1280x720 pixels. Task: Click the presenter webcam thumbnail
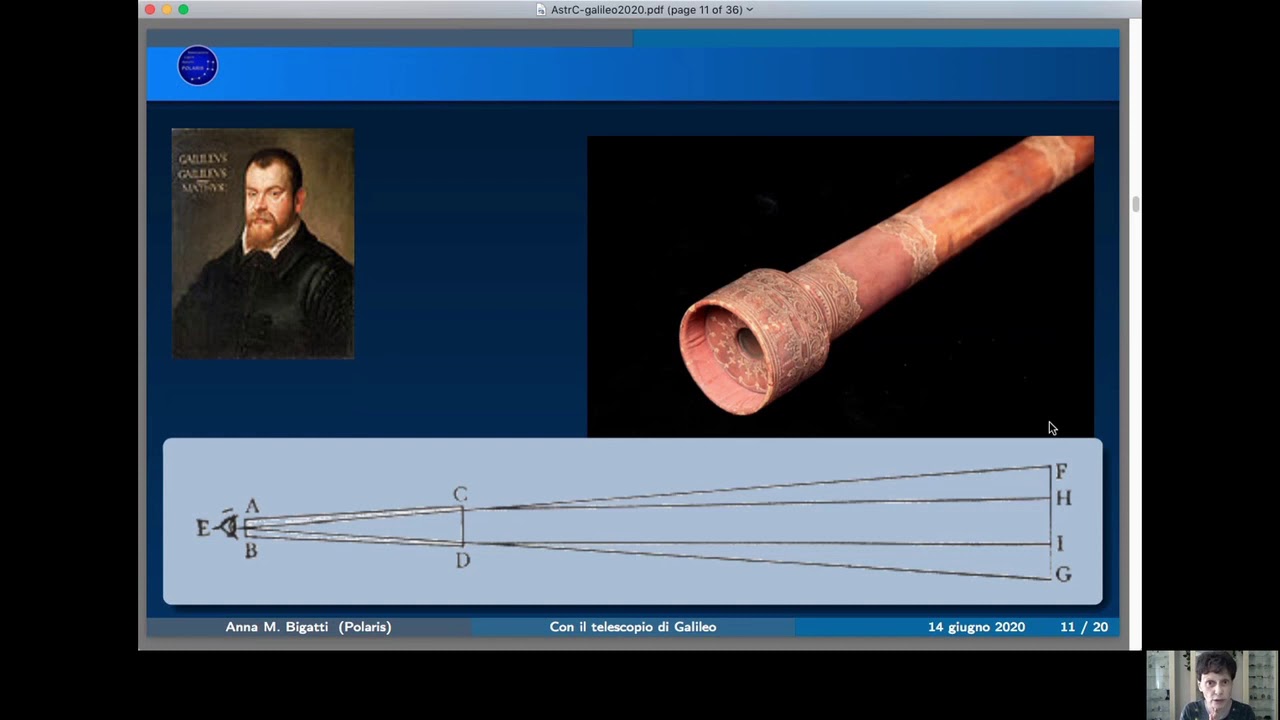tap(1212, 685)
